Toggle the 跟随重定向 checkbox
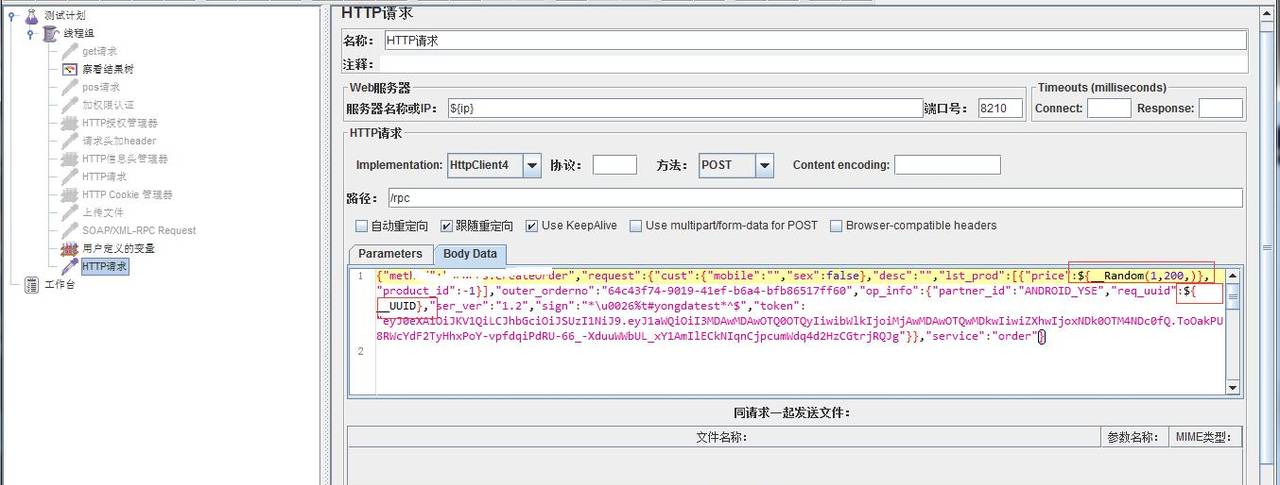Image resolution: width=1280 pixels, height=485 pixels. coord(447,226)
